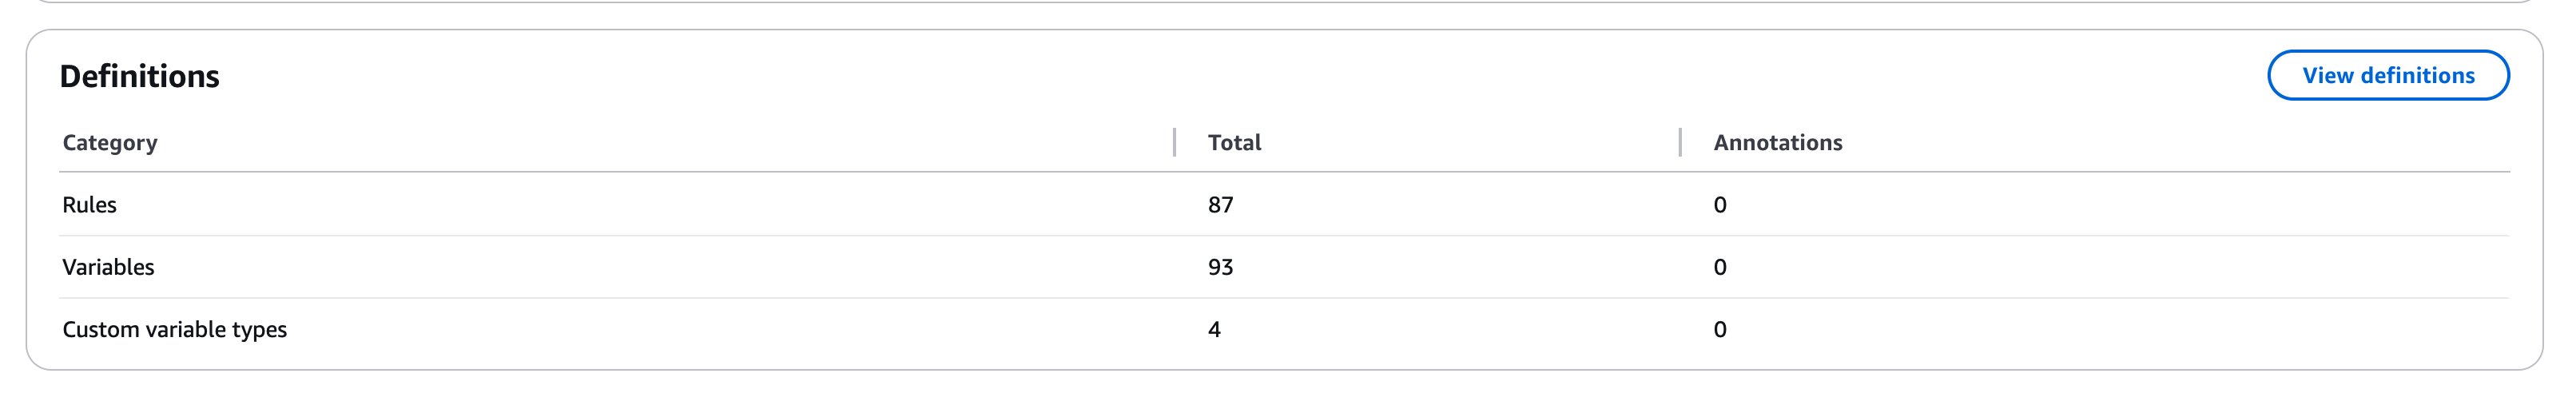This screenshot has height=409, width=2576.
Task: Grab the divider between Category and Total
Action: coord(1174,143)
